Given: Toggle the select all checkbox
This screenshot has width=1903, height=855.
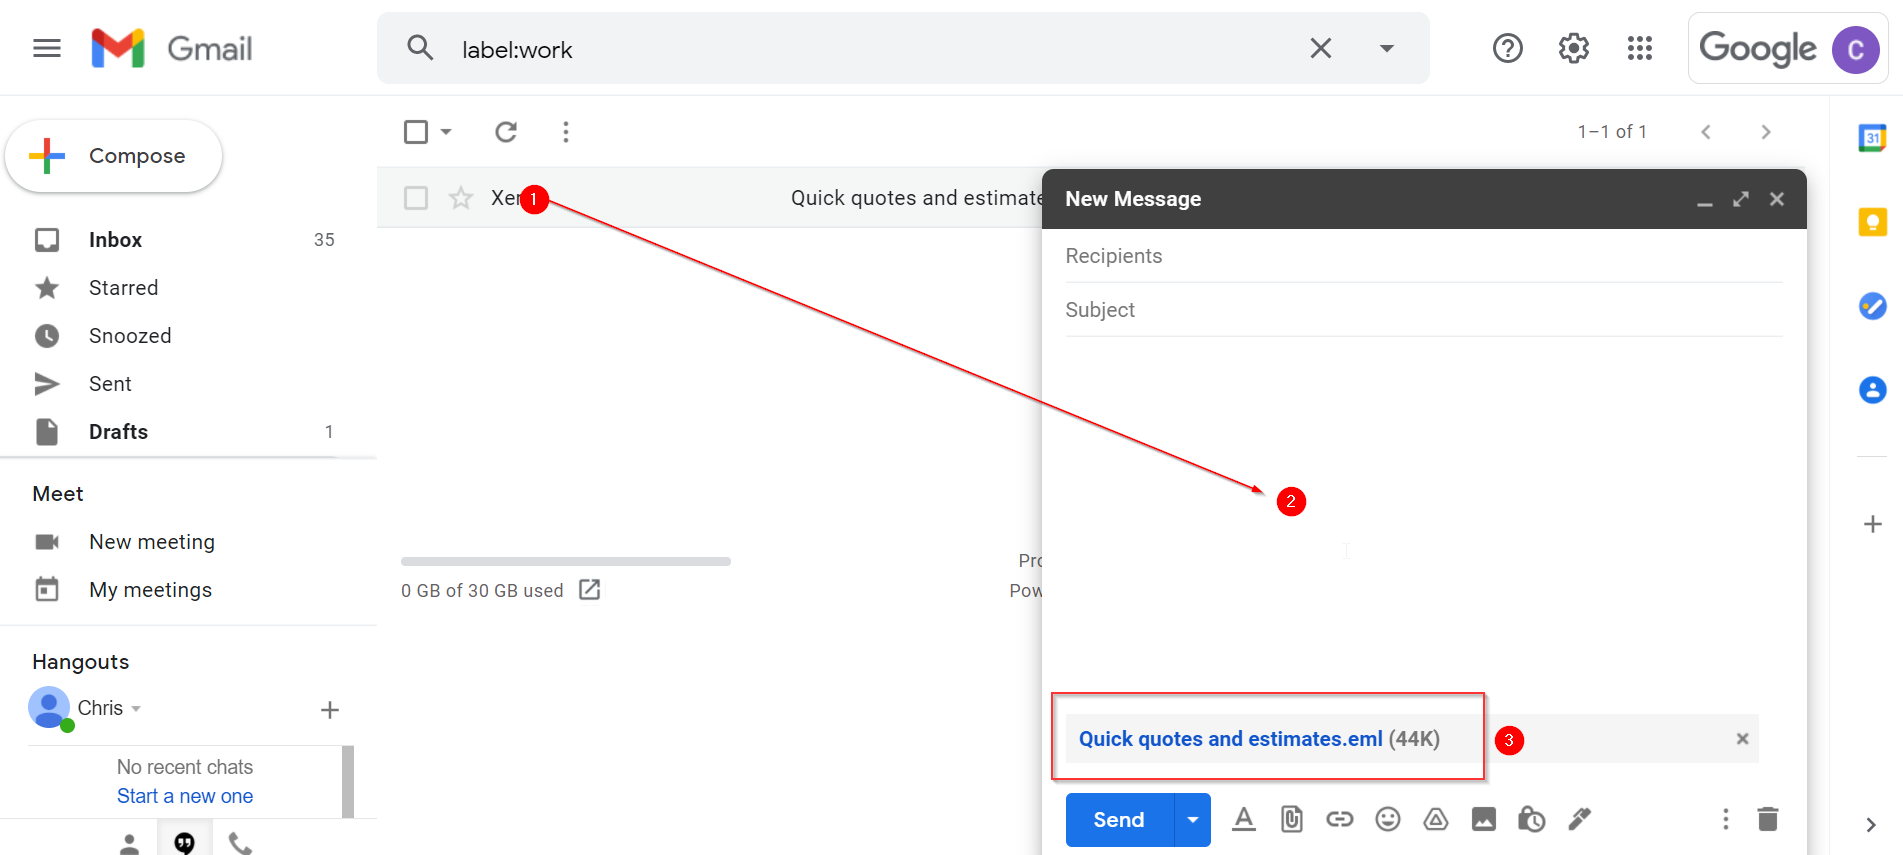Looking at the screenshot, I should coord(416,132).
